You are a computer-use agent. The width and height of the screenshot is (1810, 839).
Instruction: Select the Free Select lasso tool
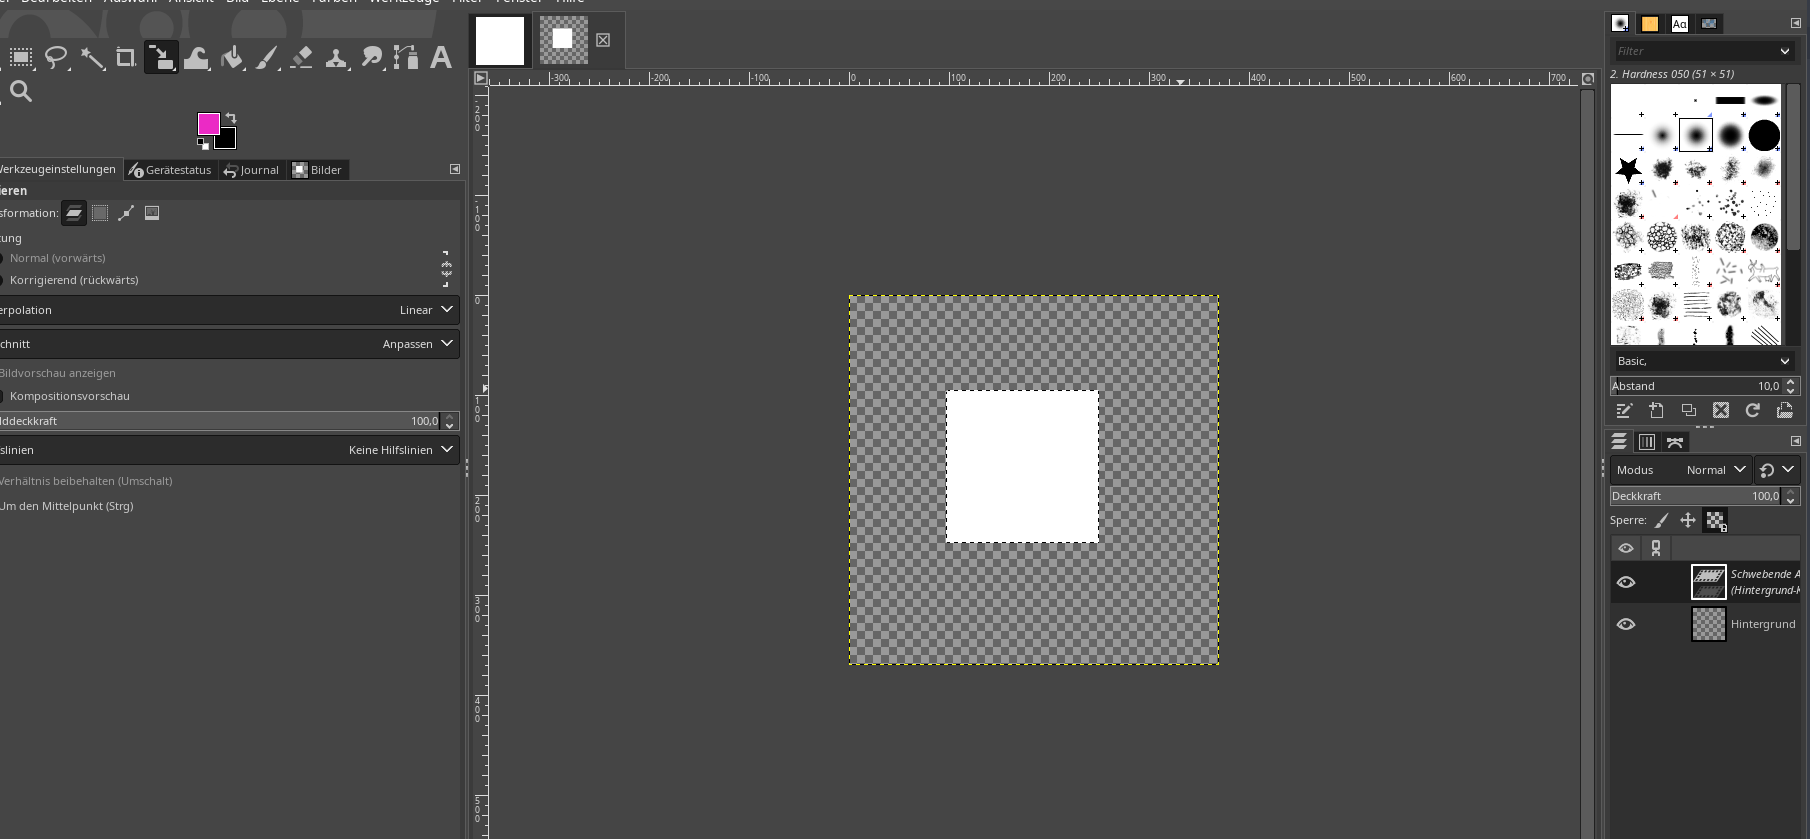tap(56, 58)
